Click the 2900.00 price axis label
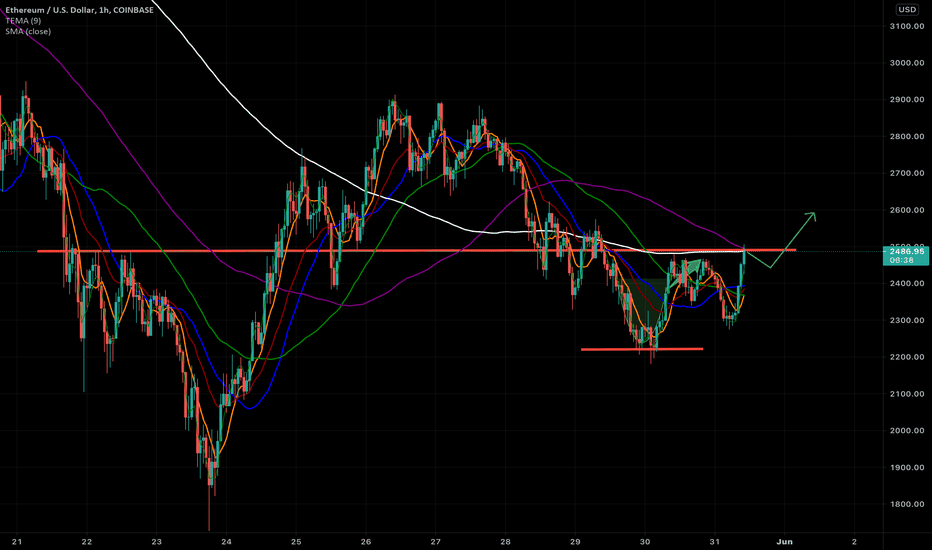 907,100
